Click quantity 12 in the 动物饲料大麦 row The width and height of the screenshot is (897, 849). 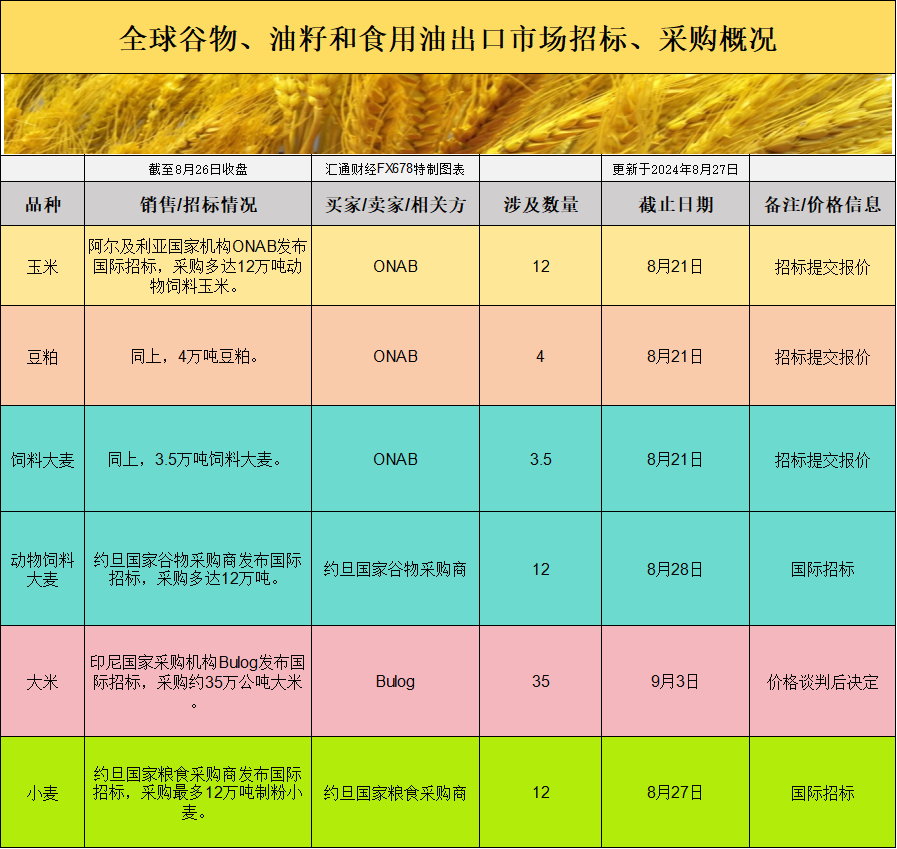(x=541, y=569)
